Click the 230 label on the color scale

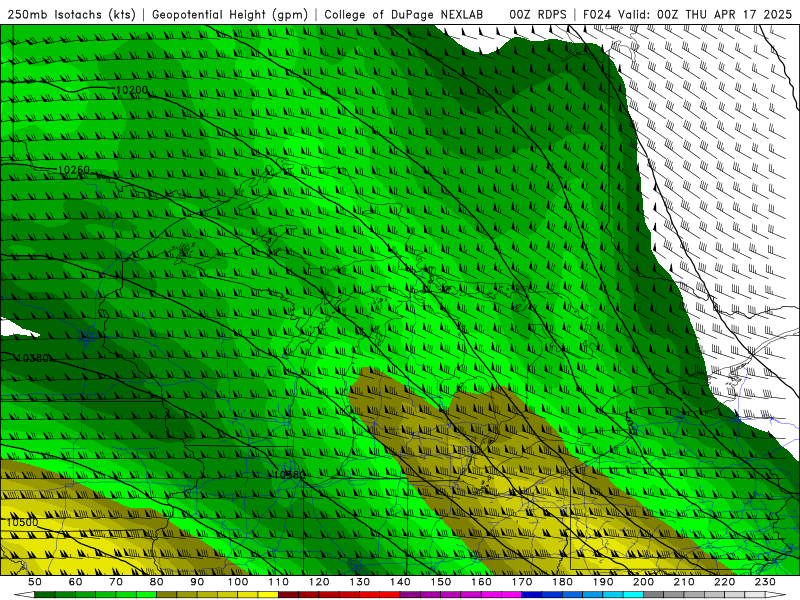point(765,582)
